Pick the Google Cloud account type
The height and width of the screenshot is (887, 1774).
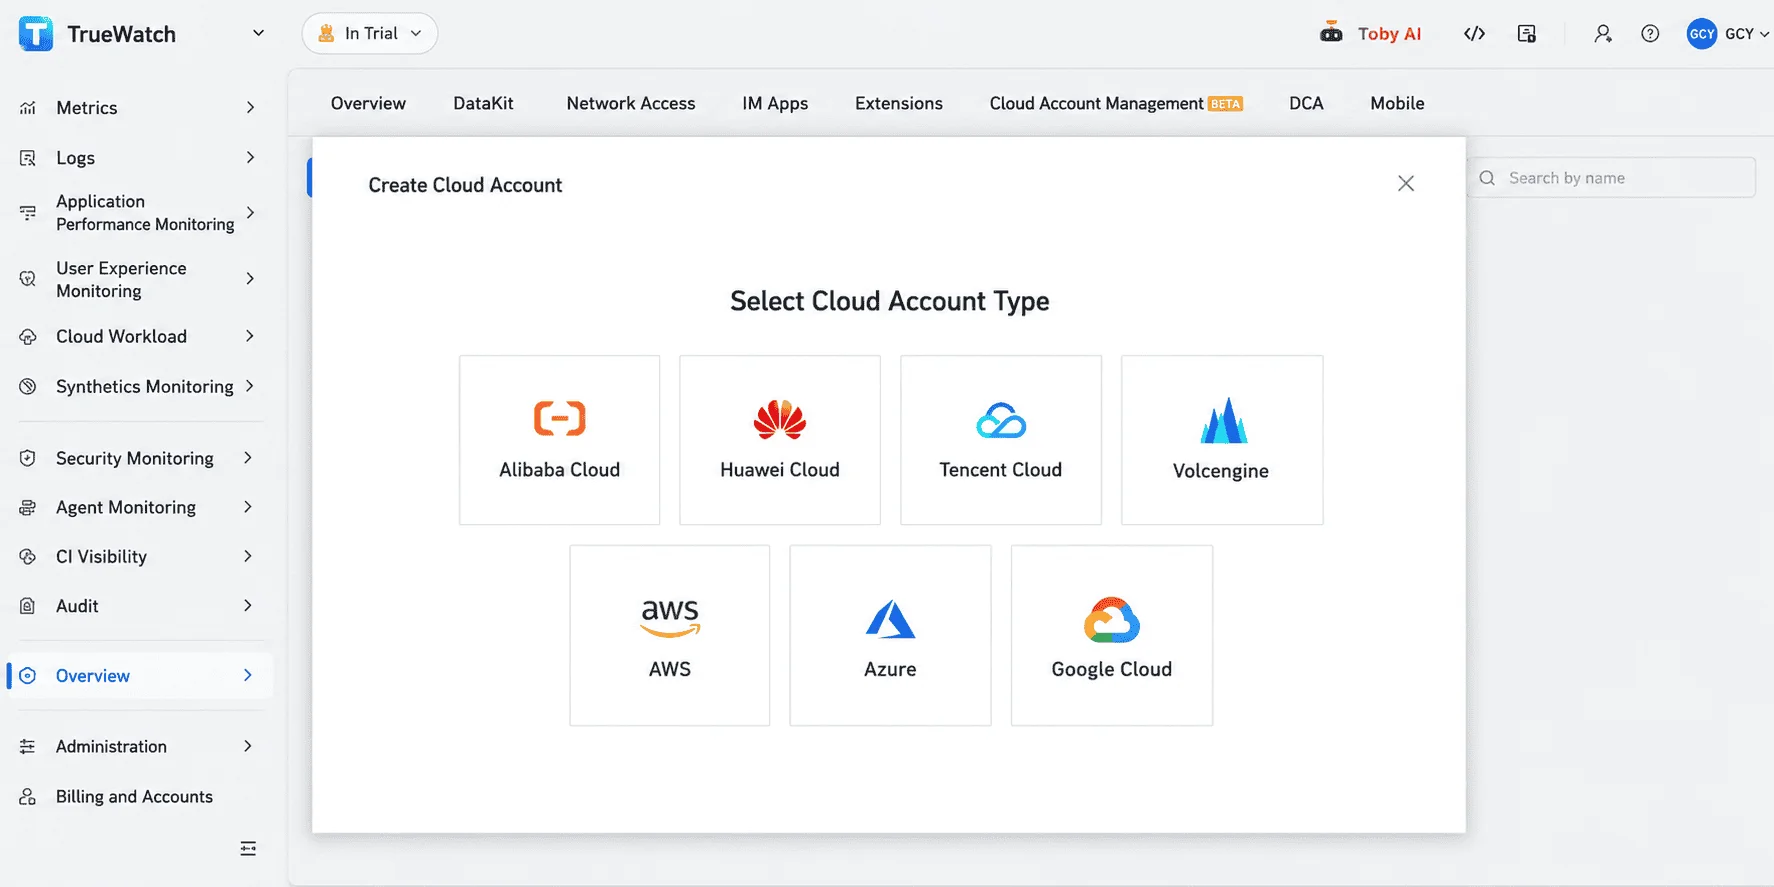point(1112,635)
